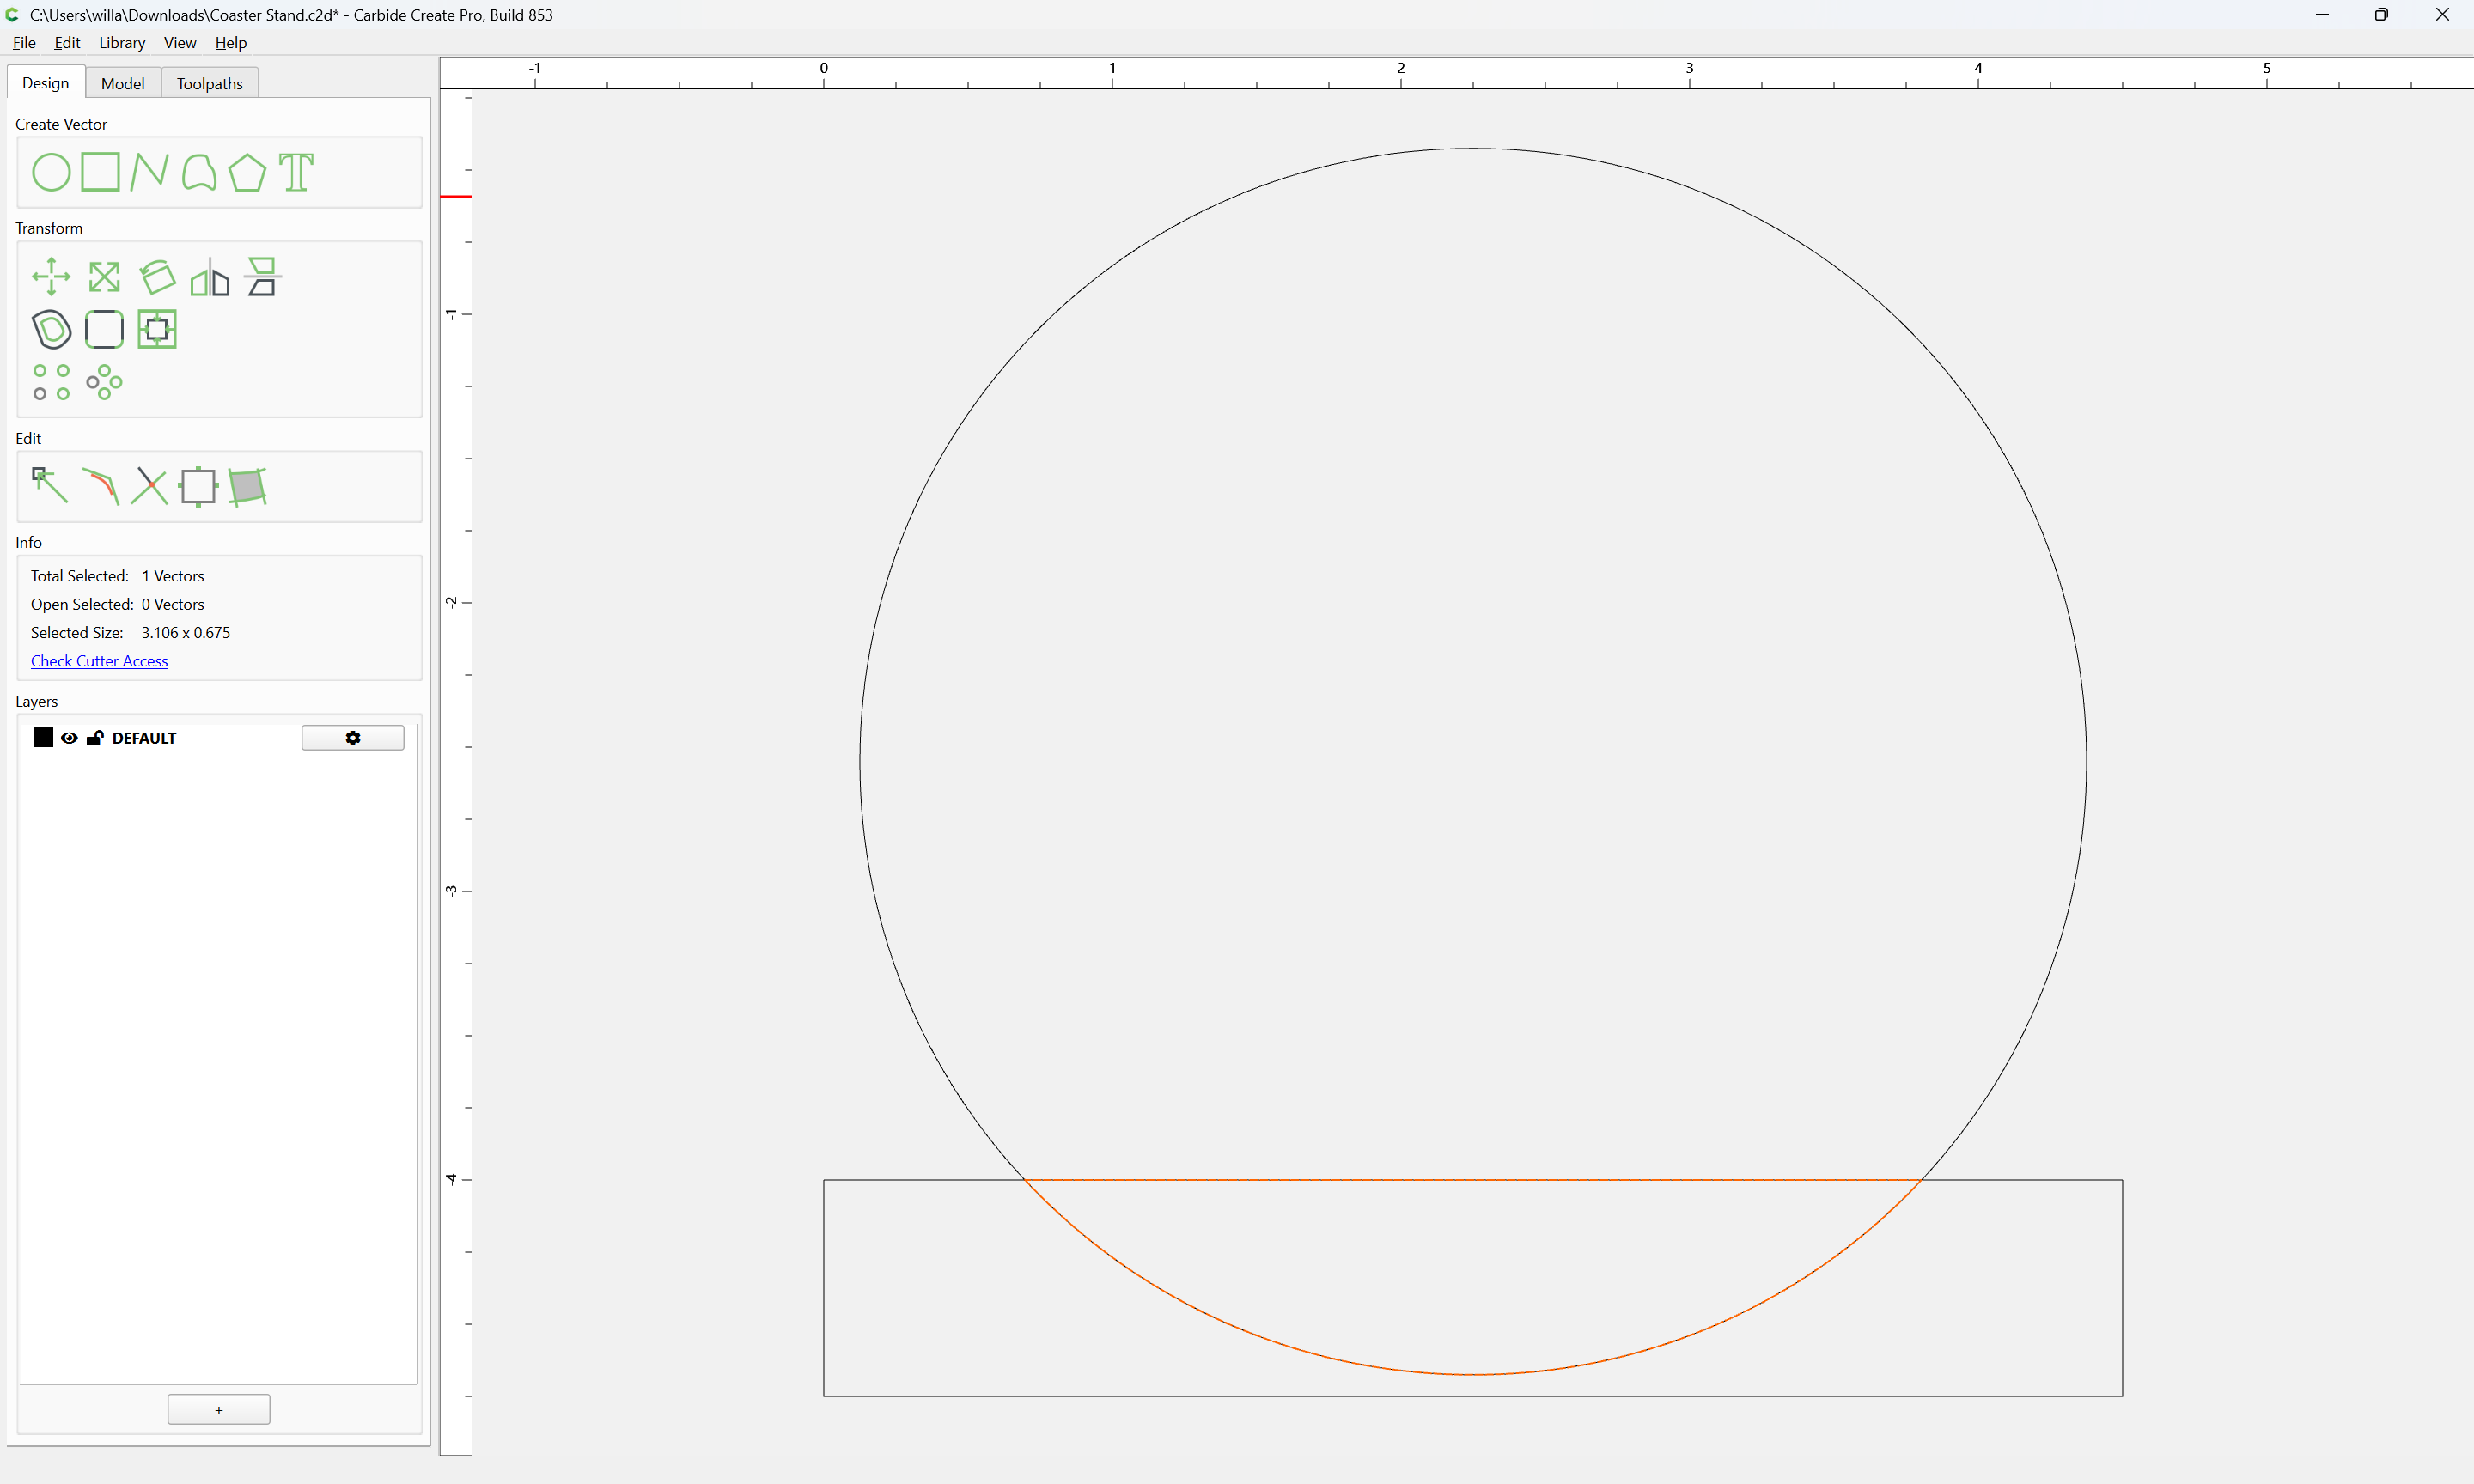Pick the Polygon vector tool
This screenshot has width=2474, height=1484.
[x=247, y=172]
